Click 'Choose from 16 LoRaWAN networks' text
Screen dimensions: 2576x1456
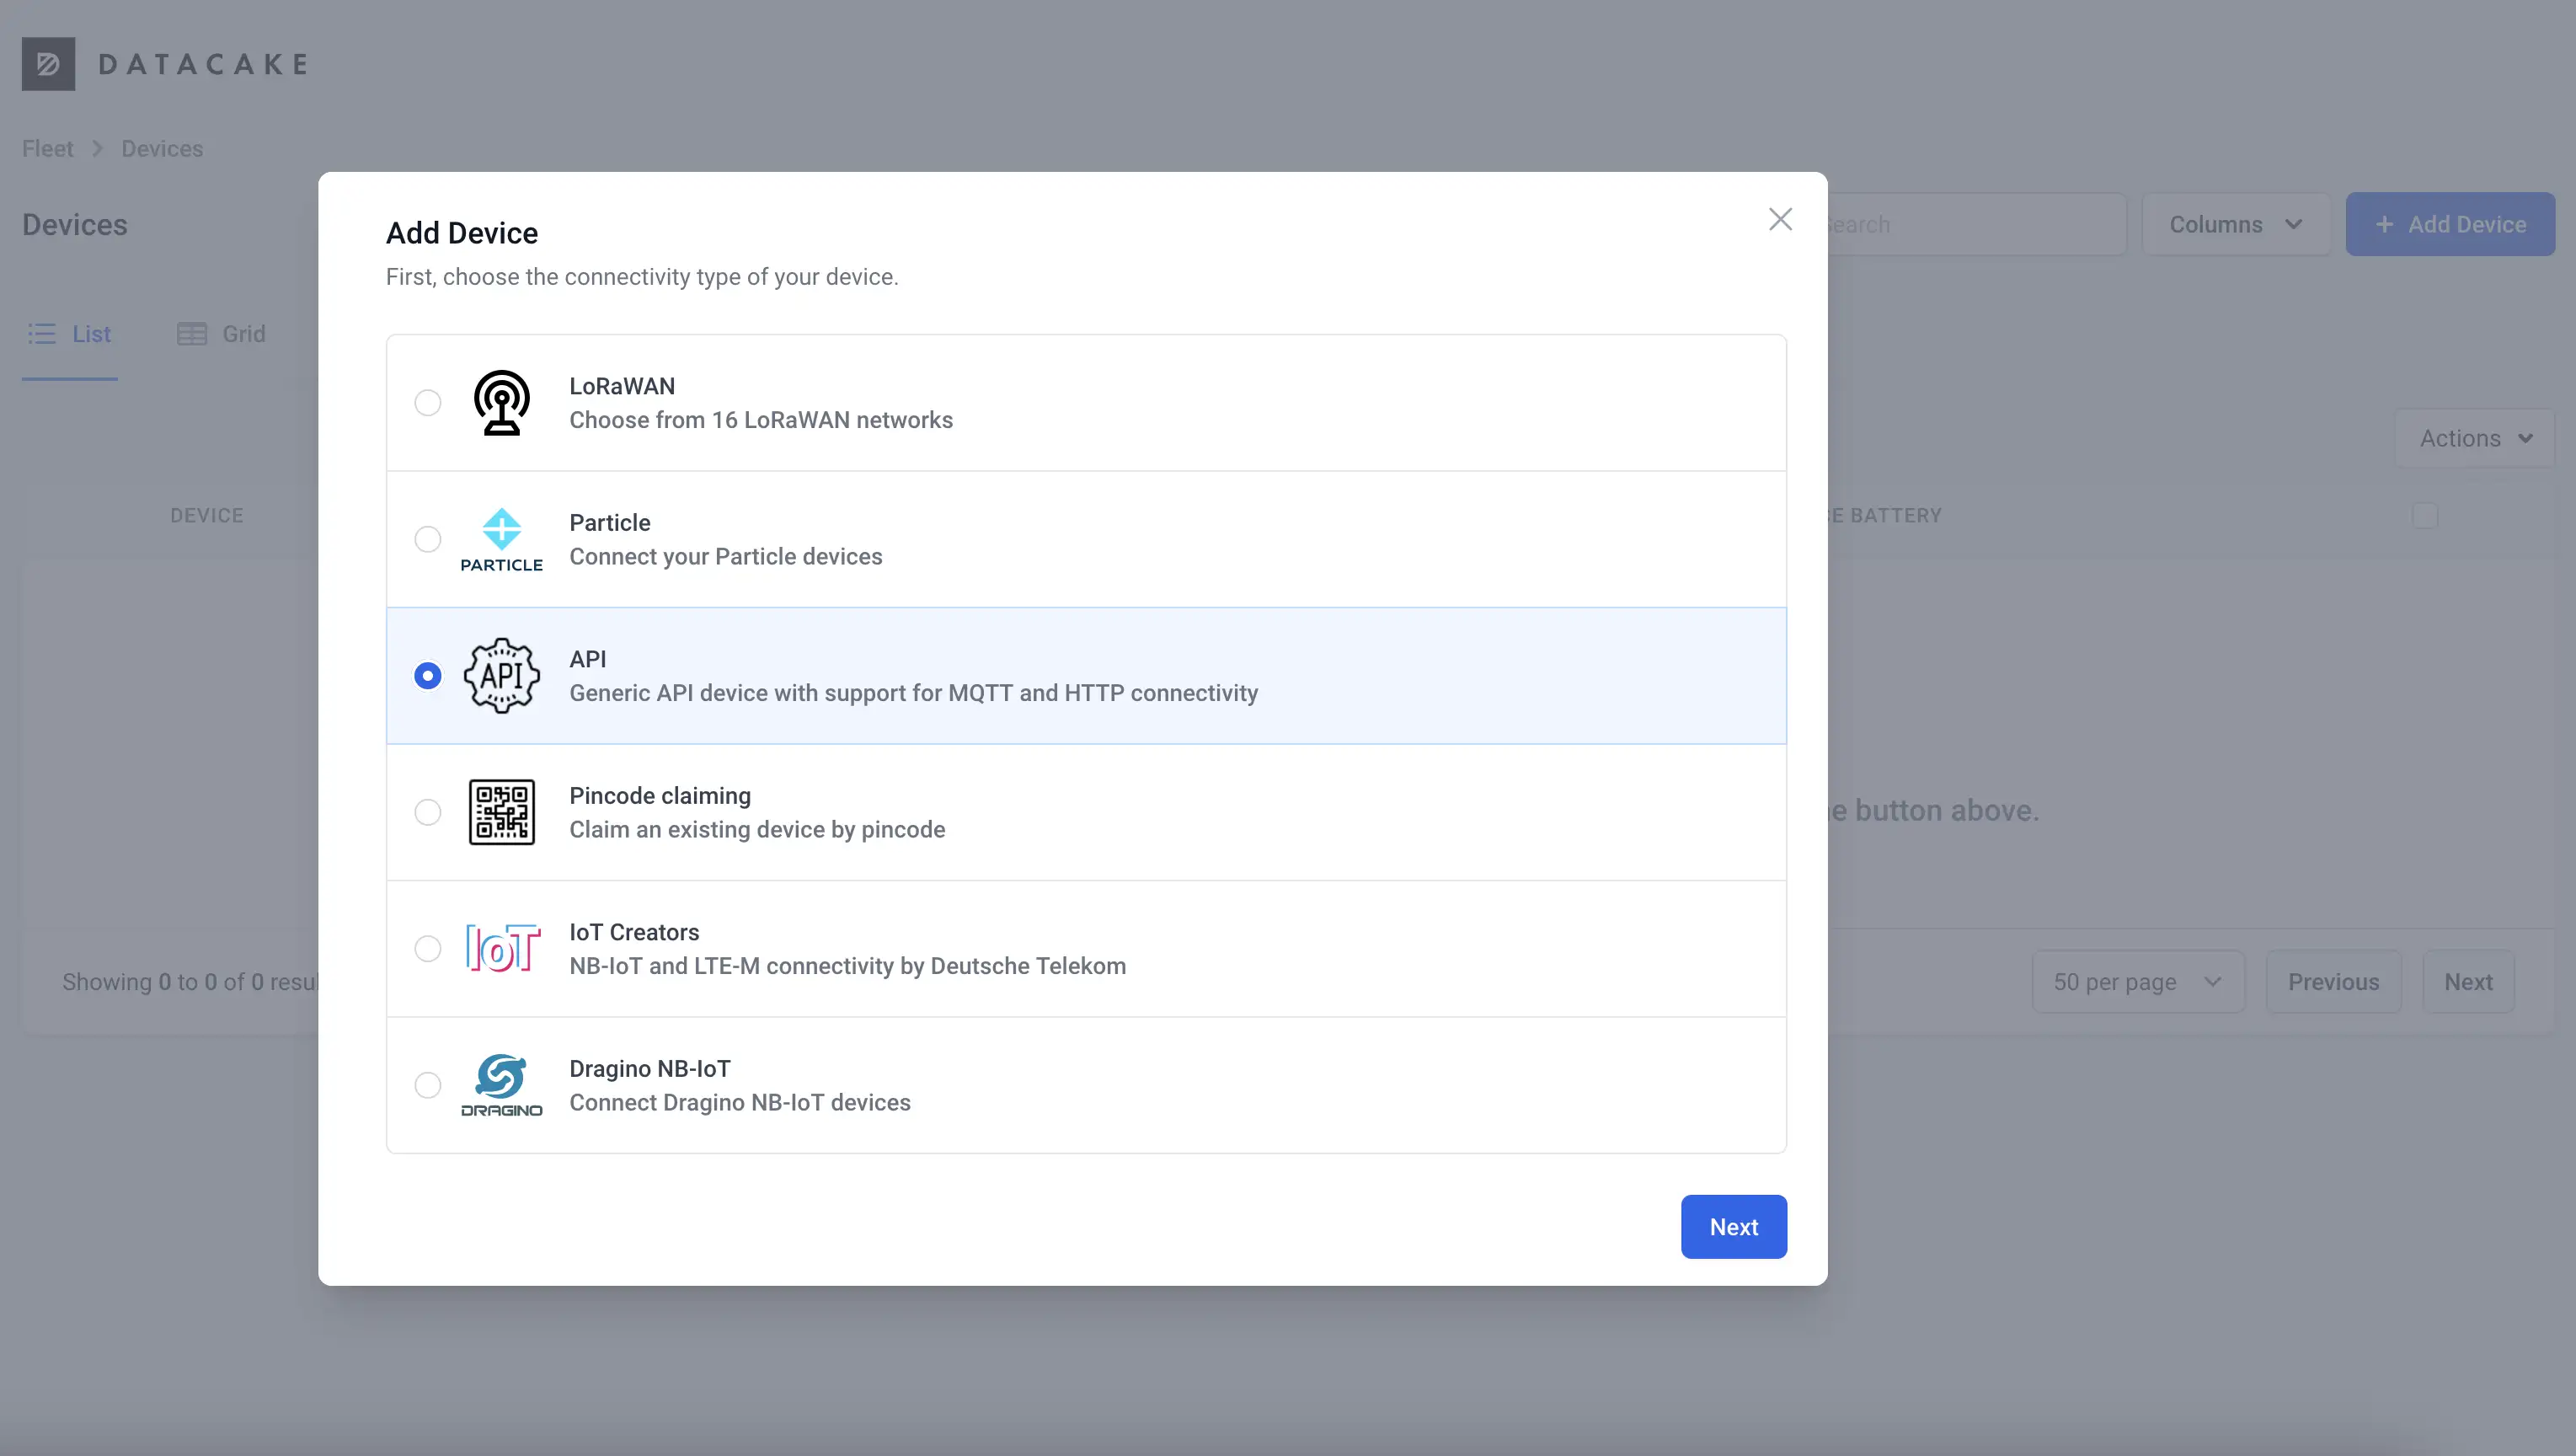[761, 420]
